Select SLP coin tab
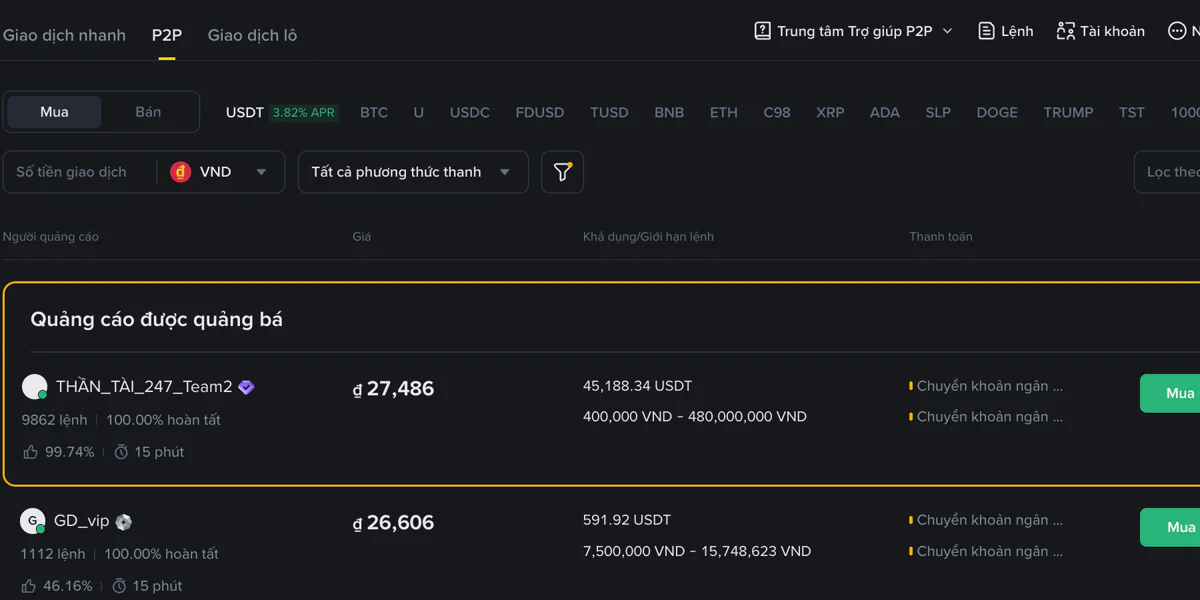1200x600 pixels. coord(938,112)
